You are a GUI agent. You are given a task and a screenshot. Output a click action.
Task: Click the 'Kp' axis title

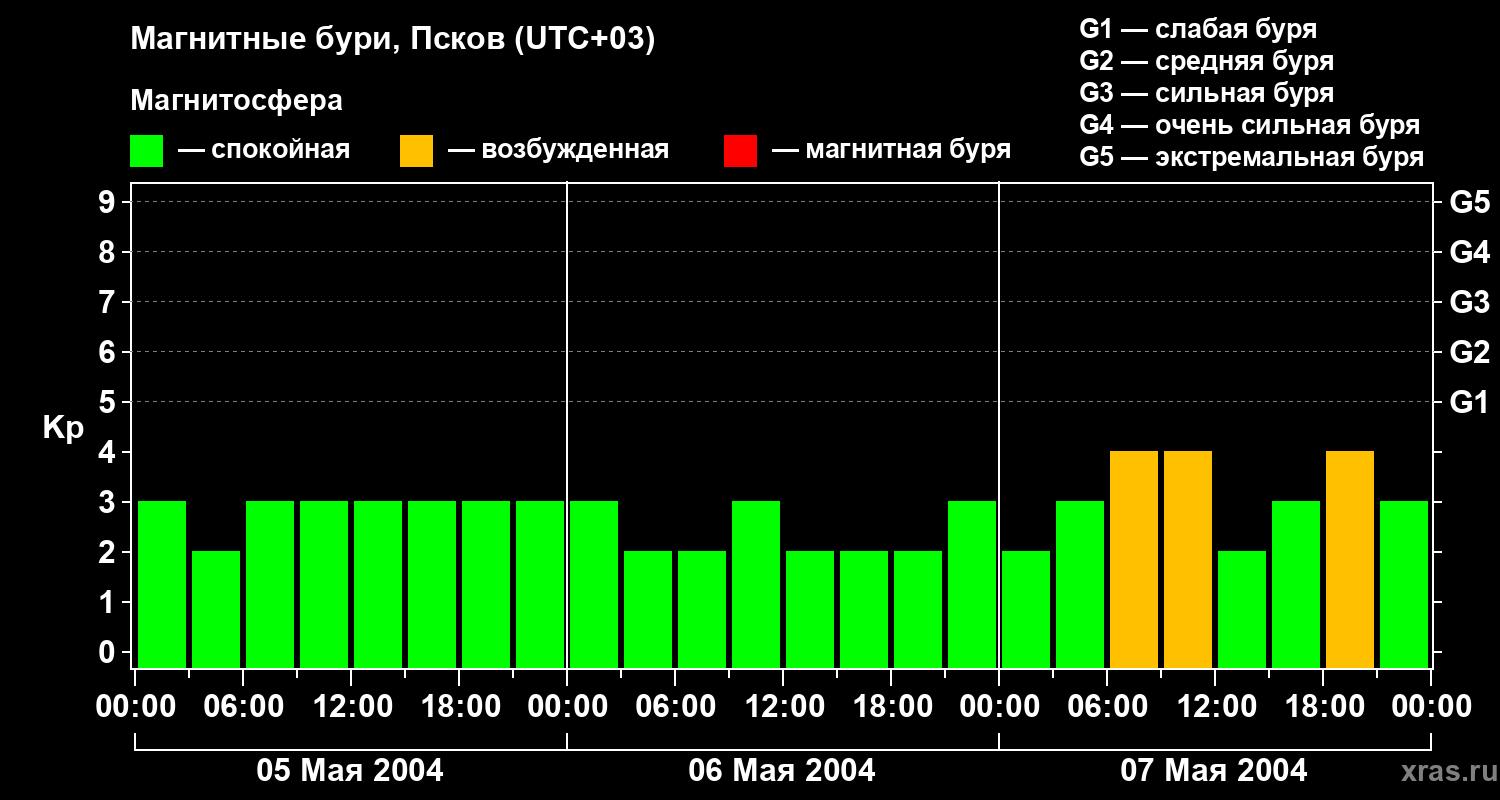[x=63, y=428]
